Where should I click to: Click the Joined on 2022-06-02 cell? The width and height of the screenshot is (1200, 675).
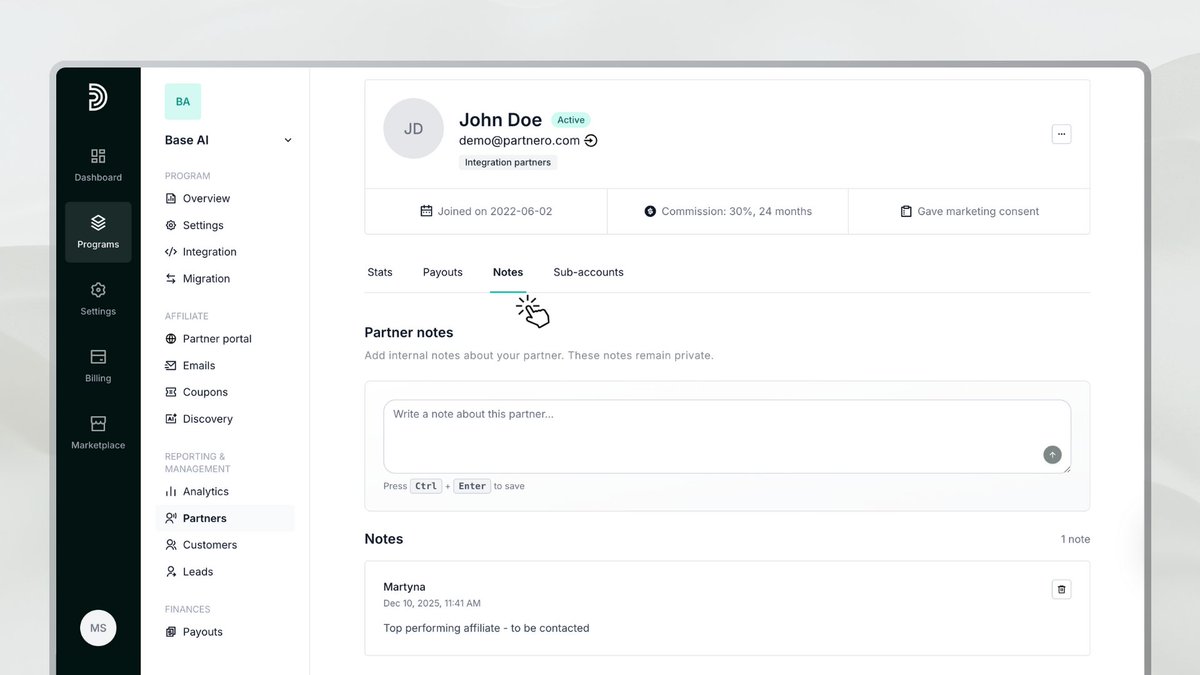[486, 211]
